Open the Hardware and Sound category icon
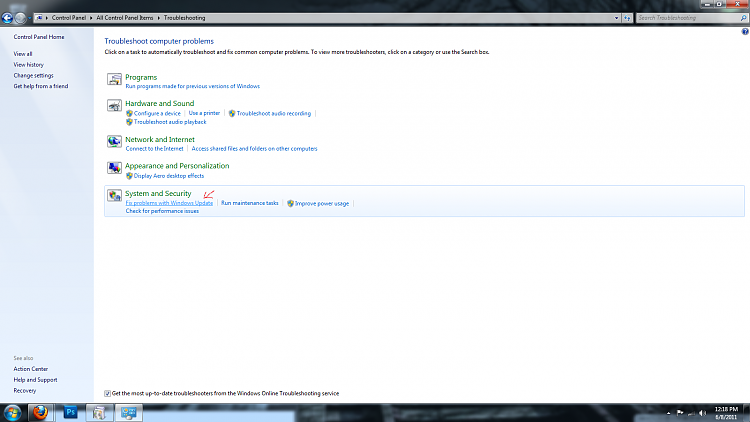Image resolution: width=750 pixels, height=422 pixels. [x=114, y=105]
